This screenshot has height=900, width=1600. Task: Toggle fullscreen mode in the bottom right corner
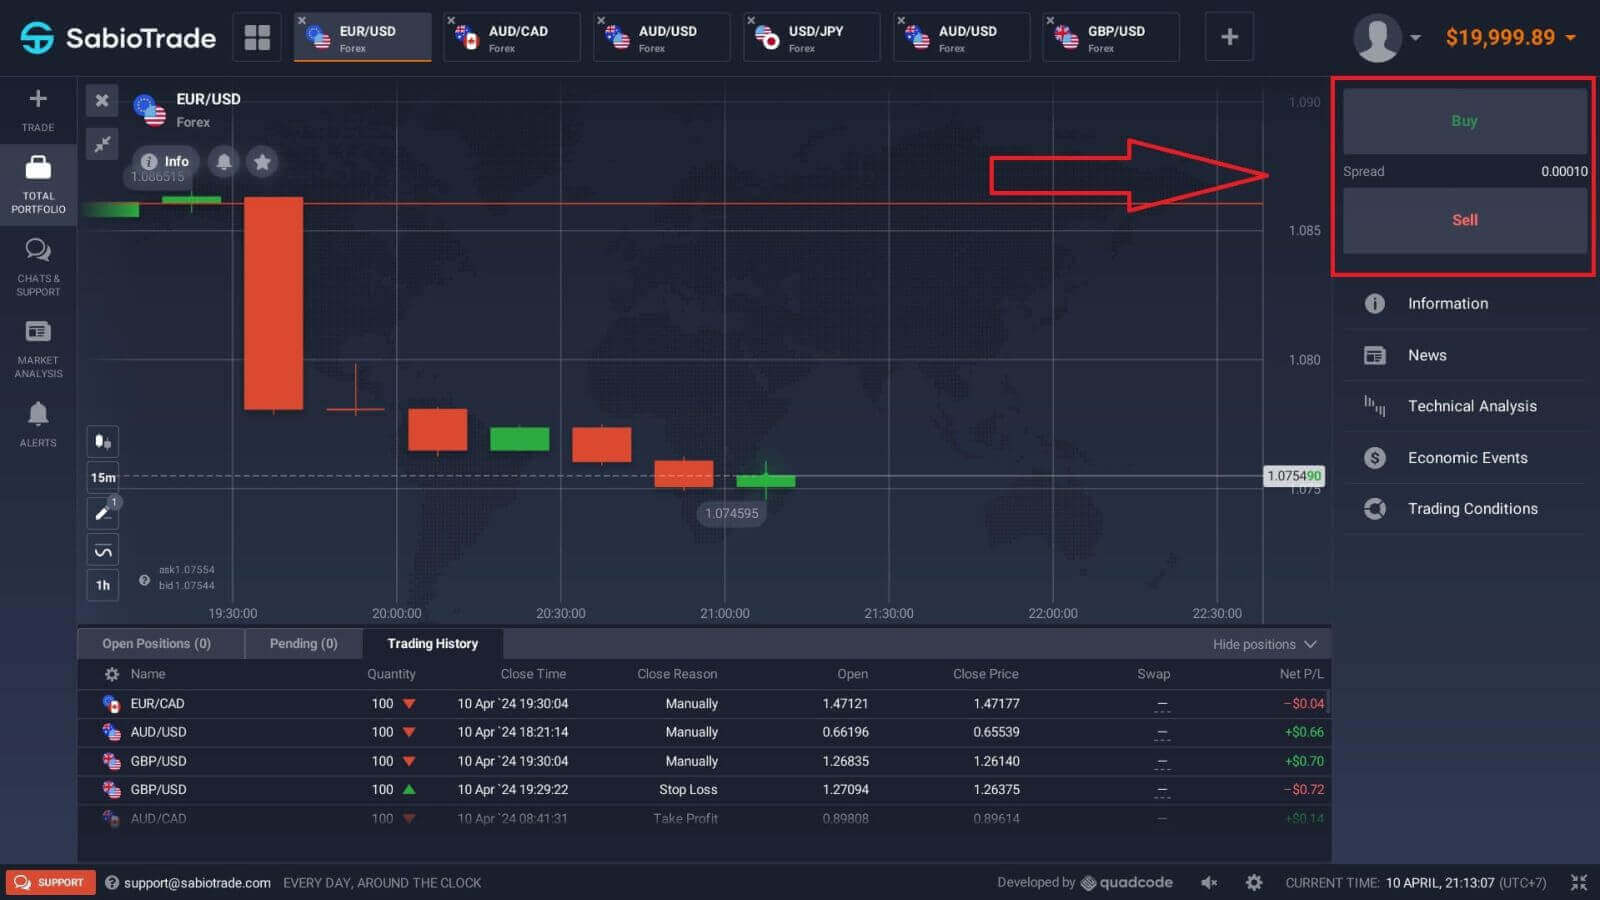1581,882
